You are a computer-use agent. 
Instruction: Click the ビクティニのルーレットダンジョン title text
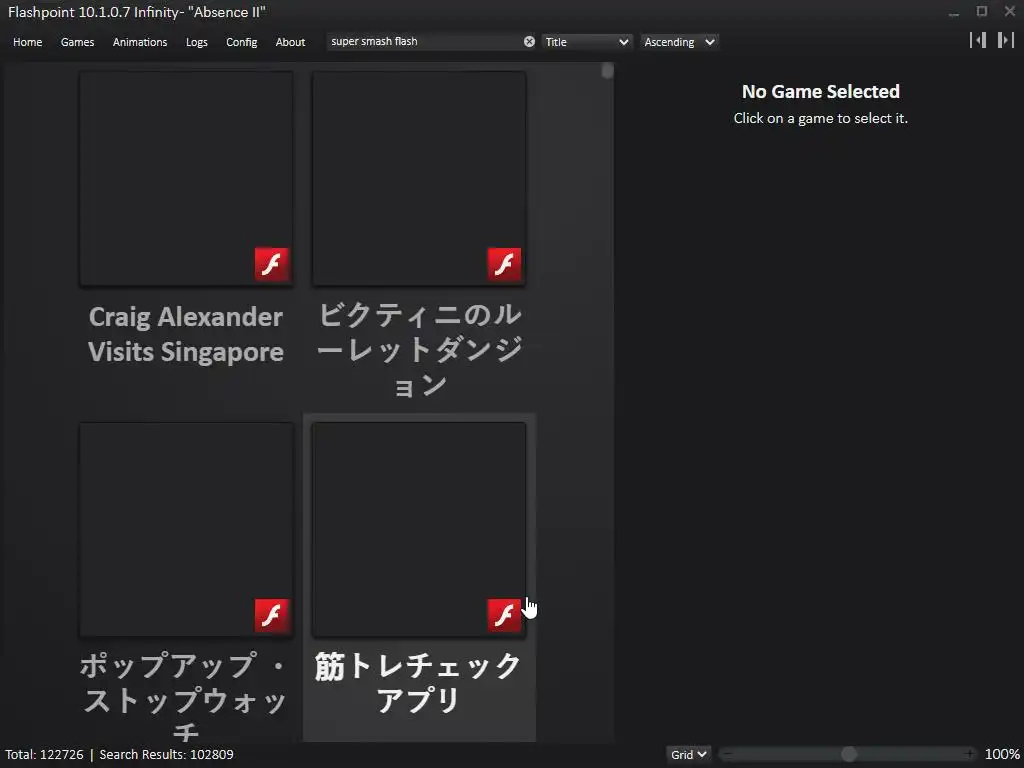pyautogui.click(x=419, y=350)
